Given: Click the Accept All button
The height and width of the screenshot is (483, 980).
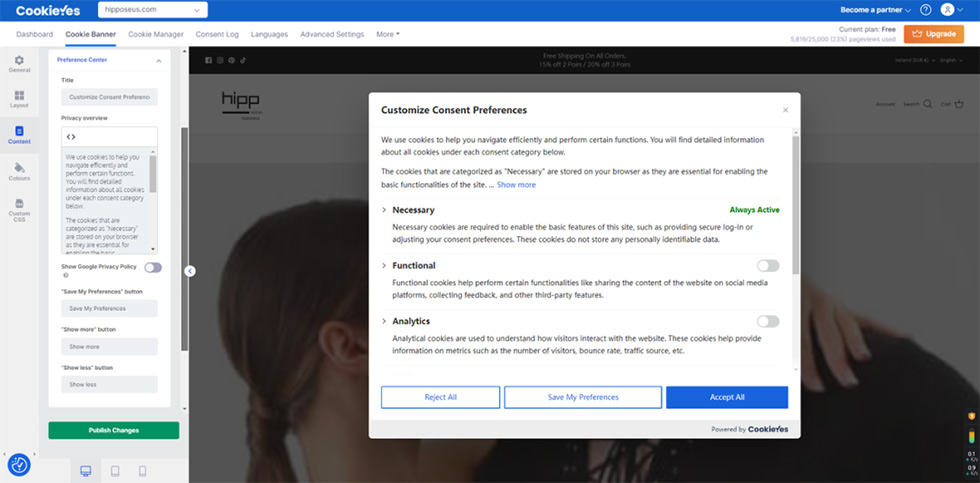Looking at the screenshot, I should 726,397.
